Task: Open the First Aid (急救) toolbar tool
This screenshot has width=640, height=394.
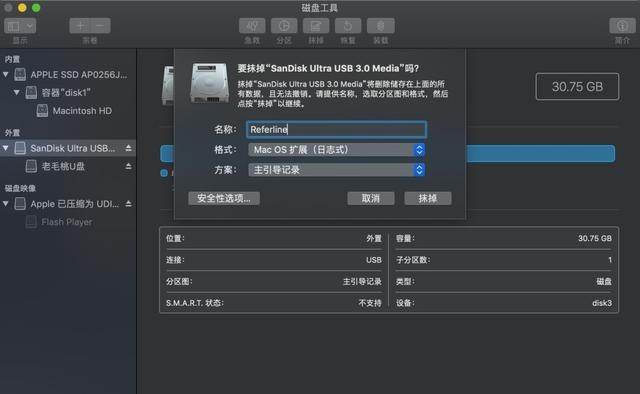Action: point(252,26)
